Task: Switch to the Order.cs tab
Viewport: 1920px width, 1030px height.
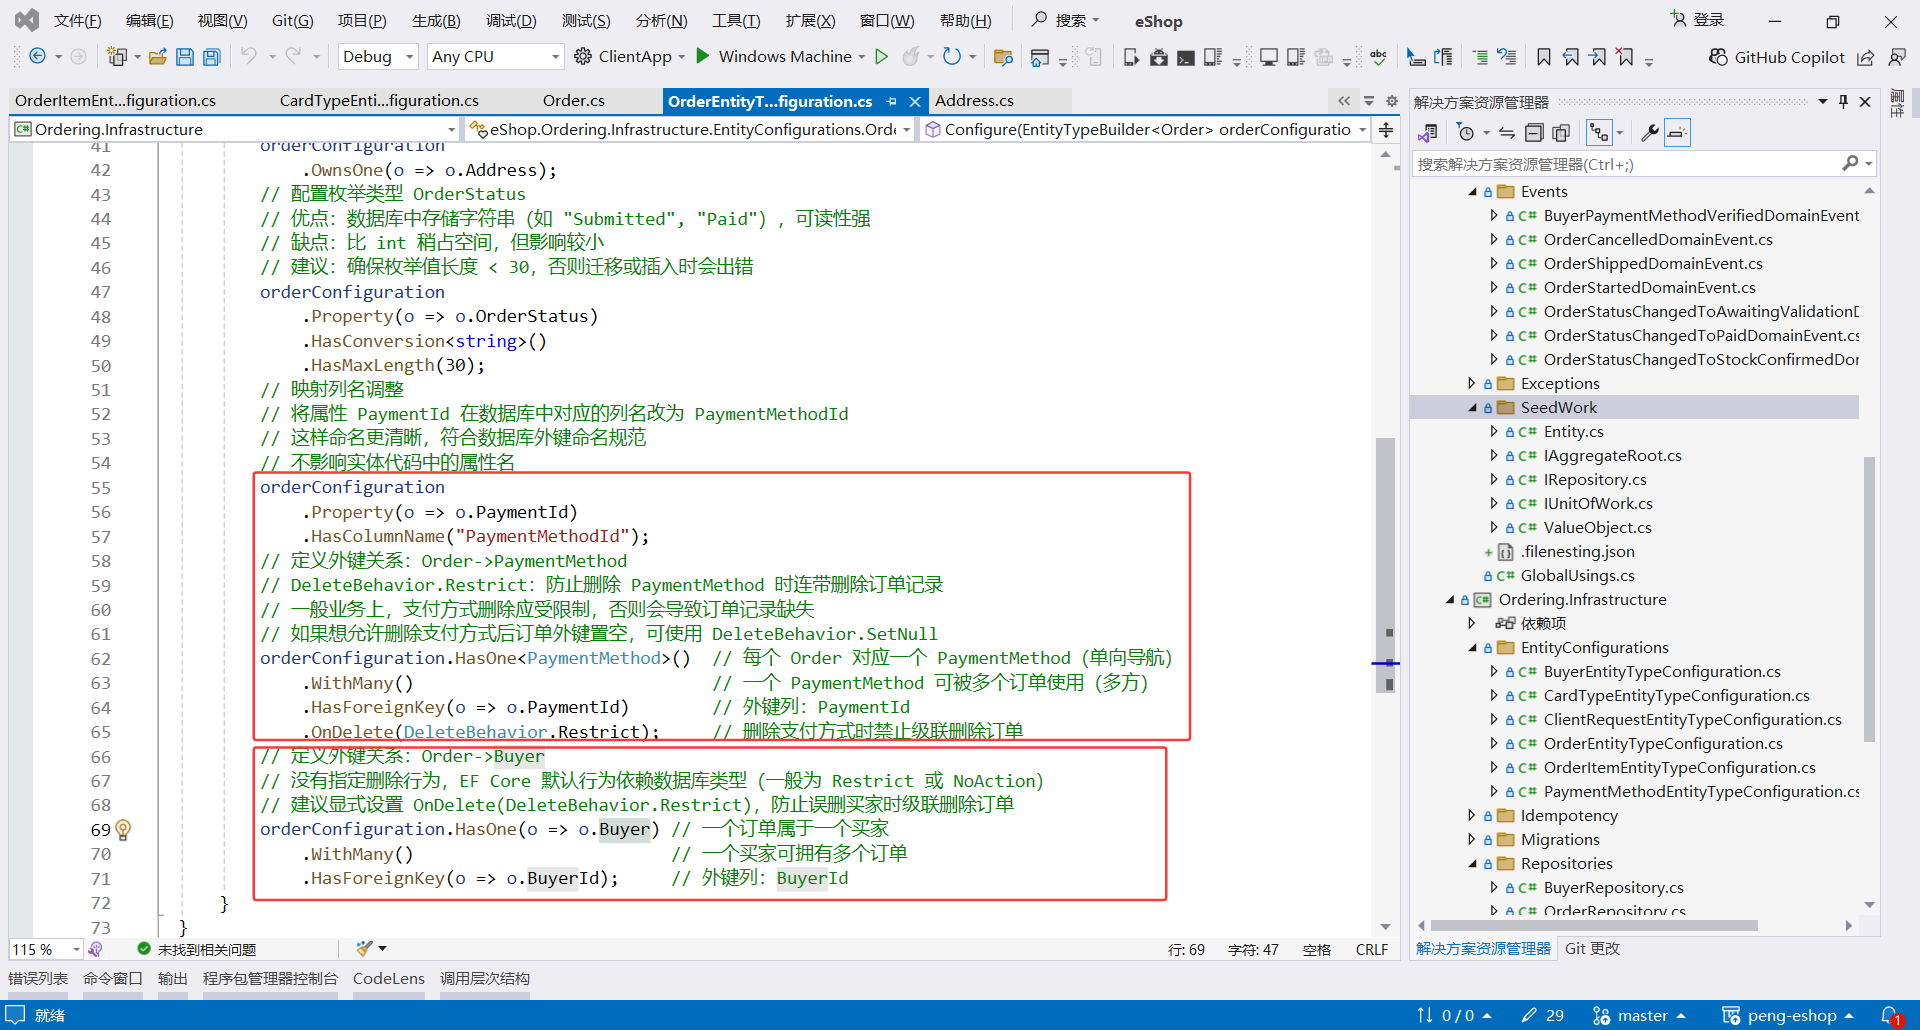Action: point(574,101)
